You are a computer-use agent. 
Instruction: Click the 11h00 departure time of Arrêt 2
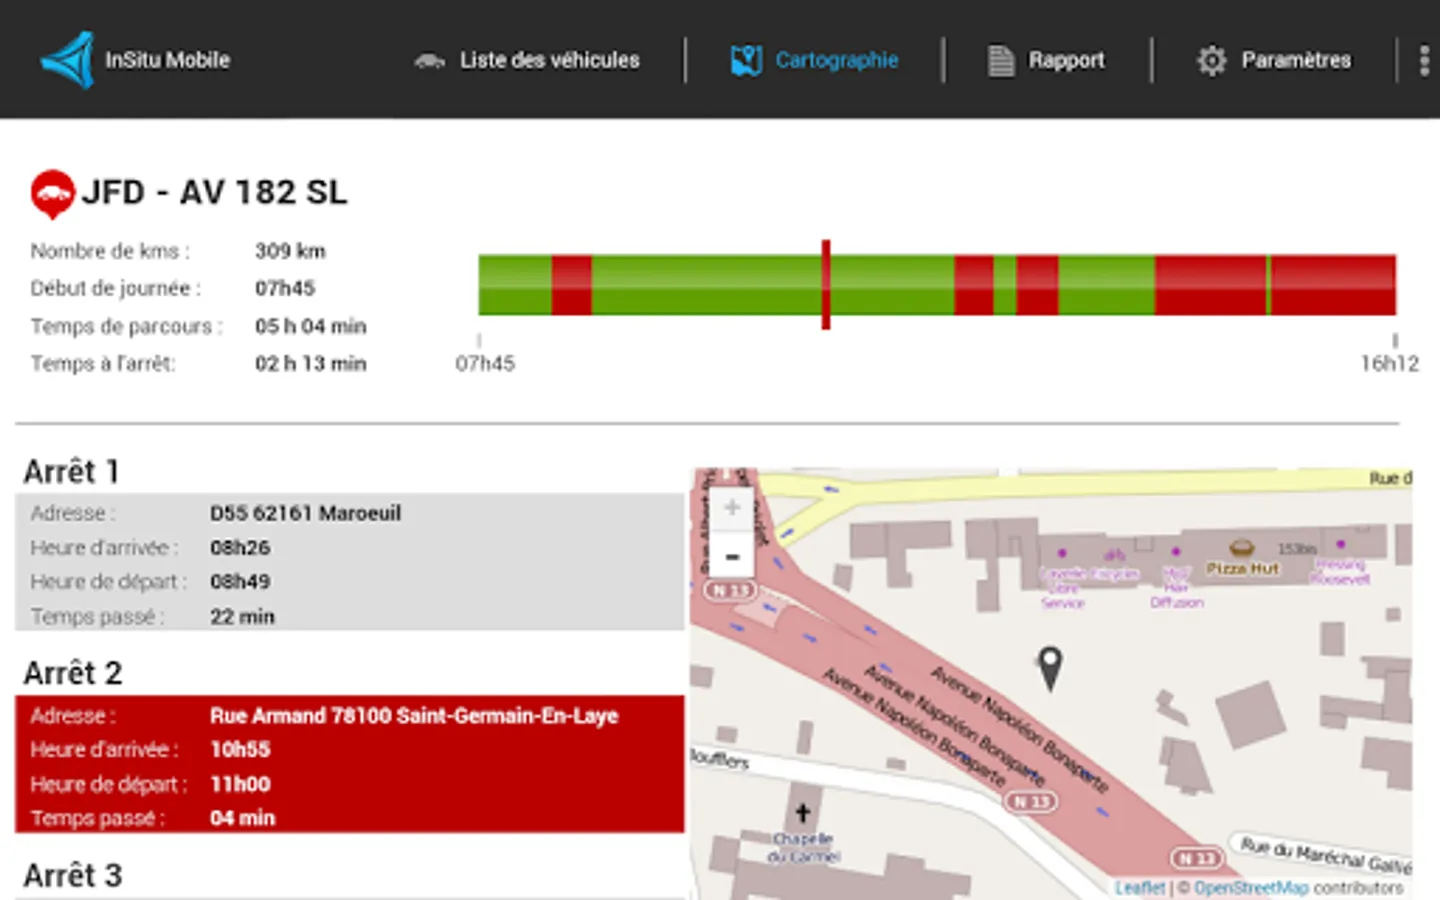click(x=240, y=785)
